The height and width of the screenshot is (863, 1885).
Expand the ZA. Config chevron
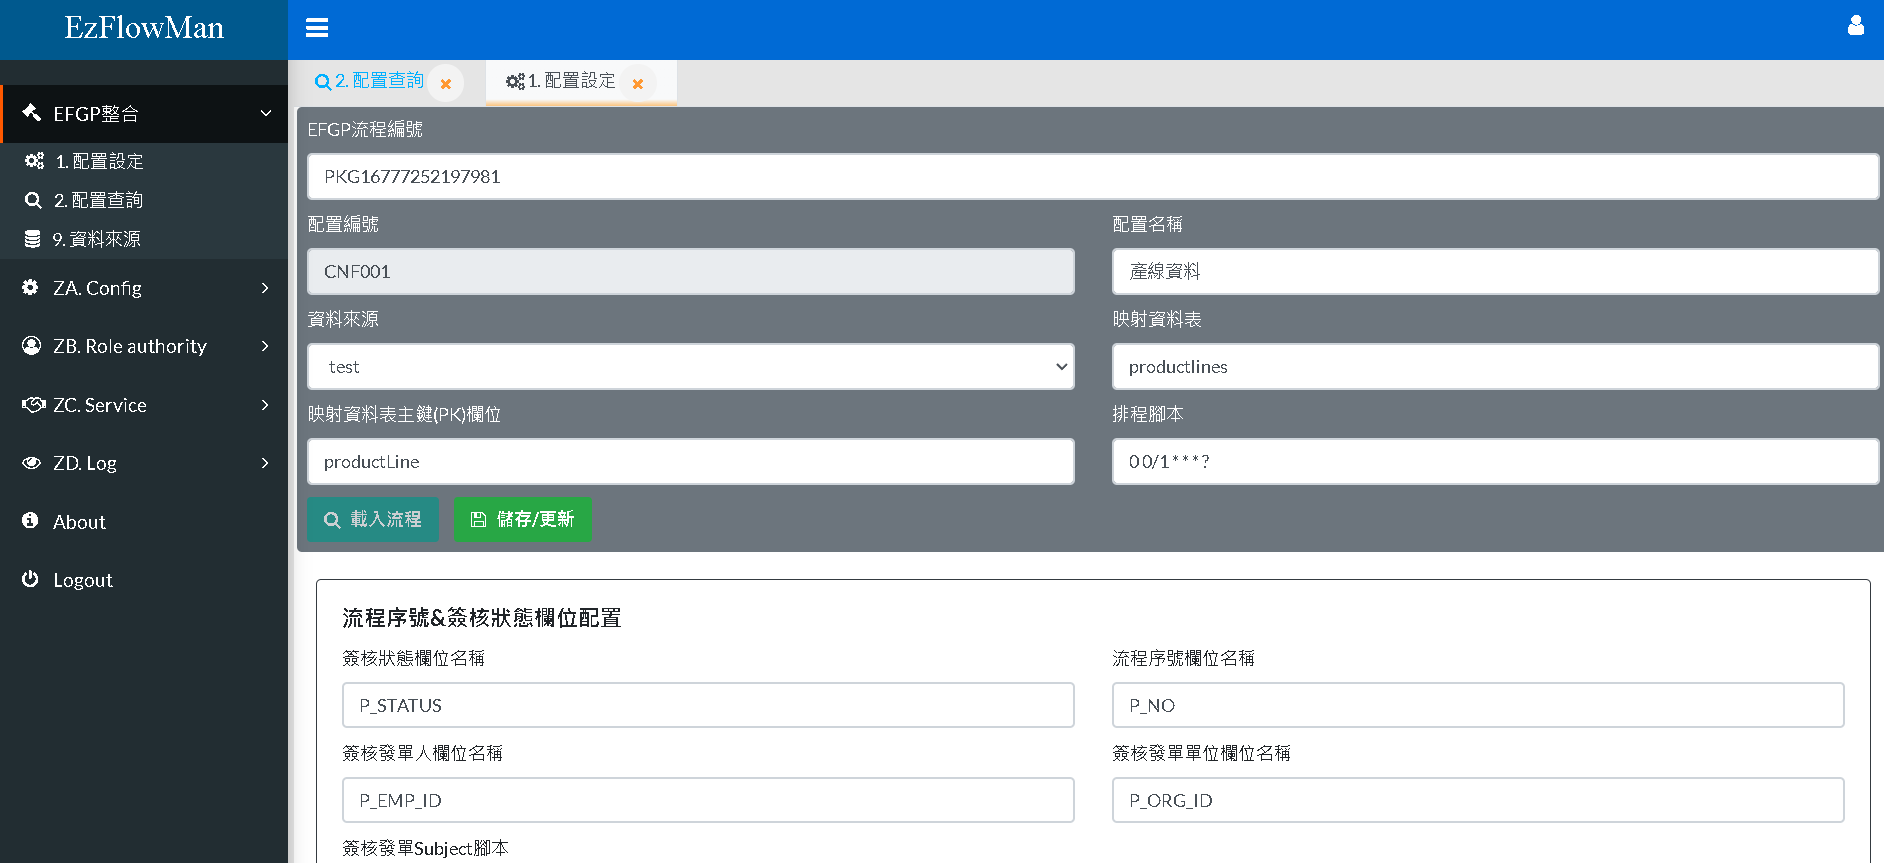tap(265, 288)
